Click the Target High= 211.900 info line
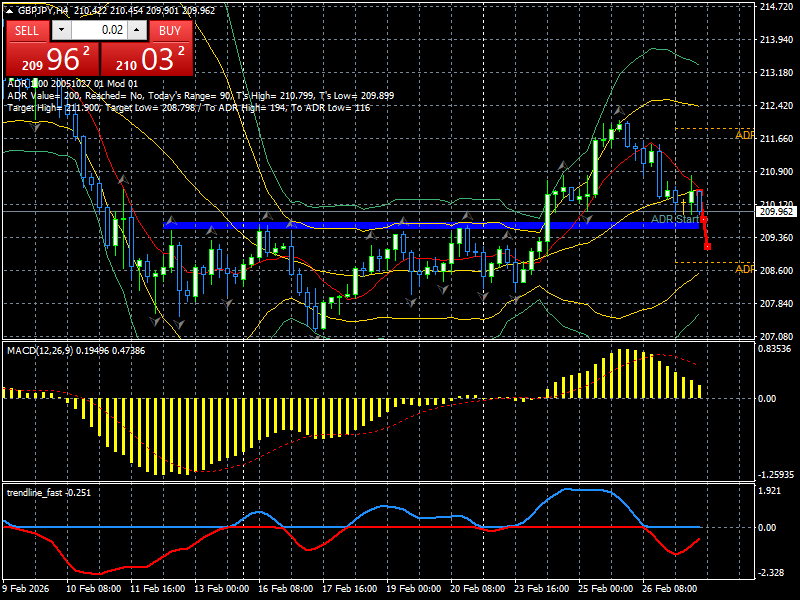 click(x=188, y=108)
